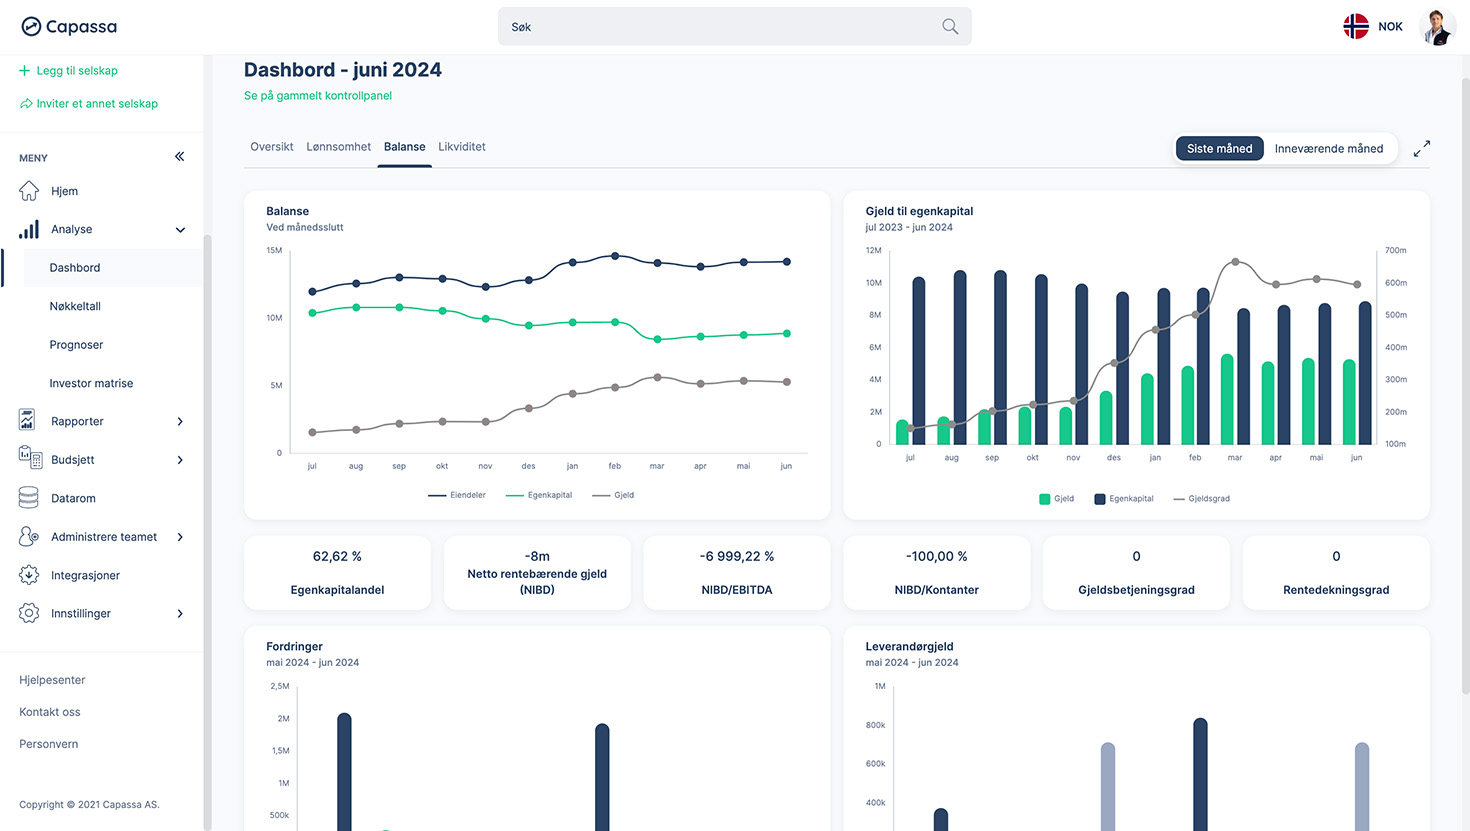Expand the Rapporter submenu arrow

180,422
